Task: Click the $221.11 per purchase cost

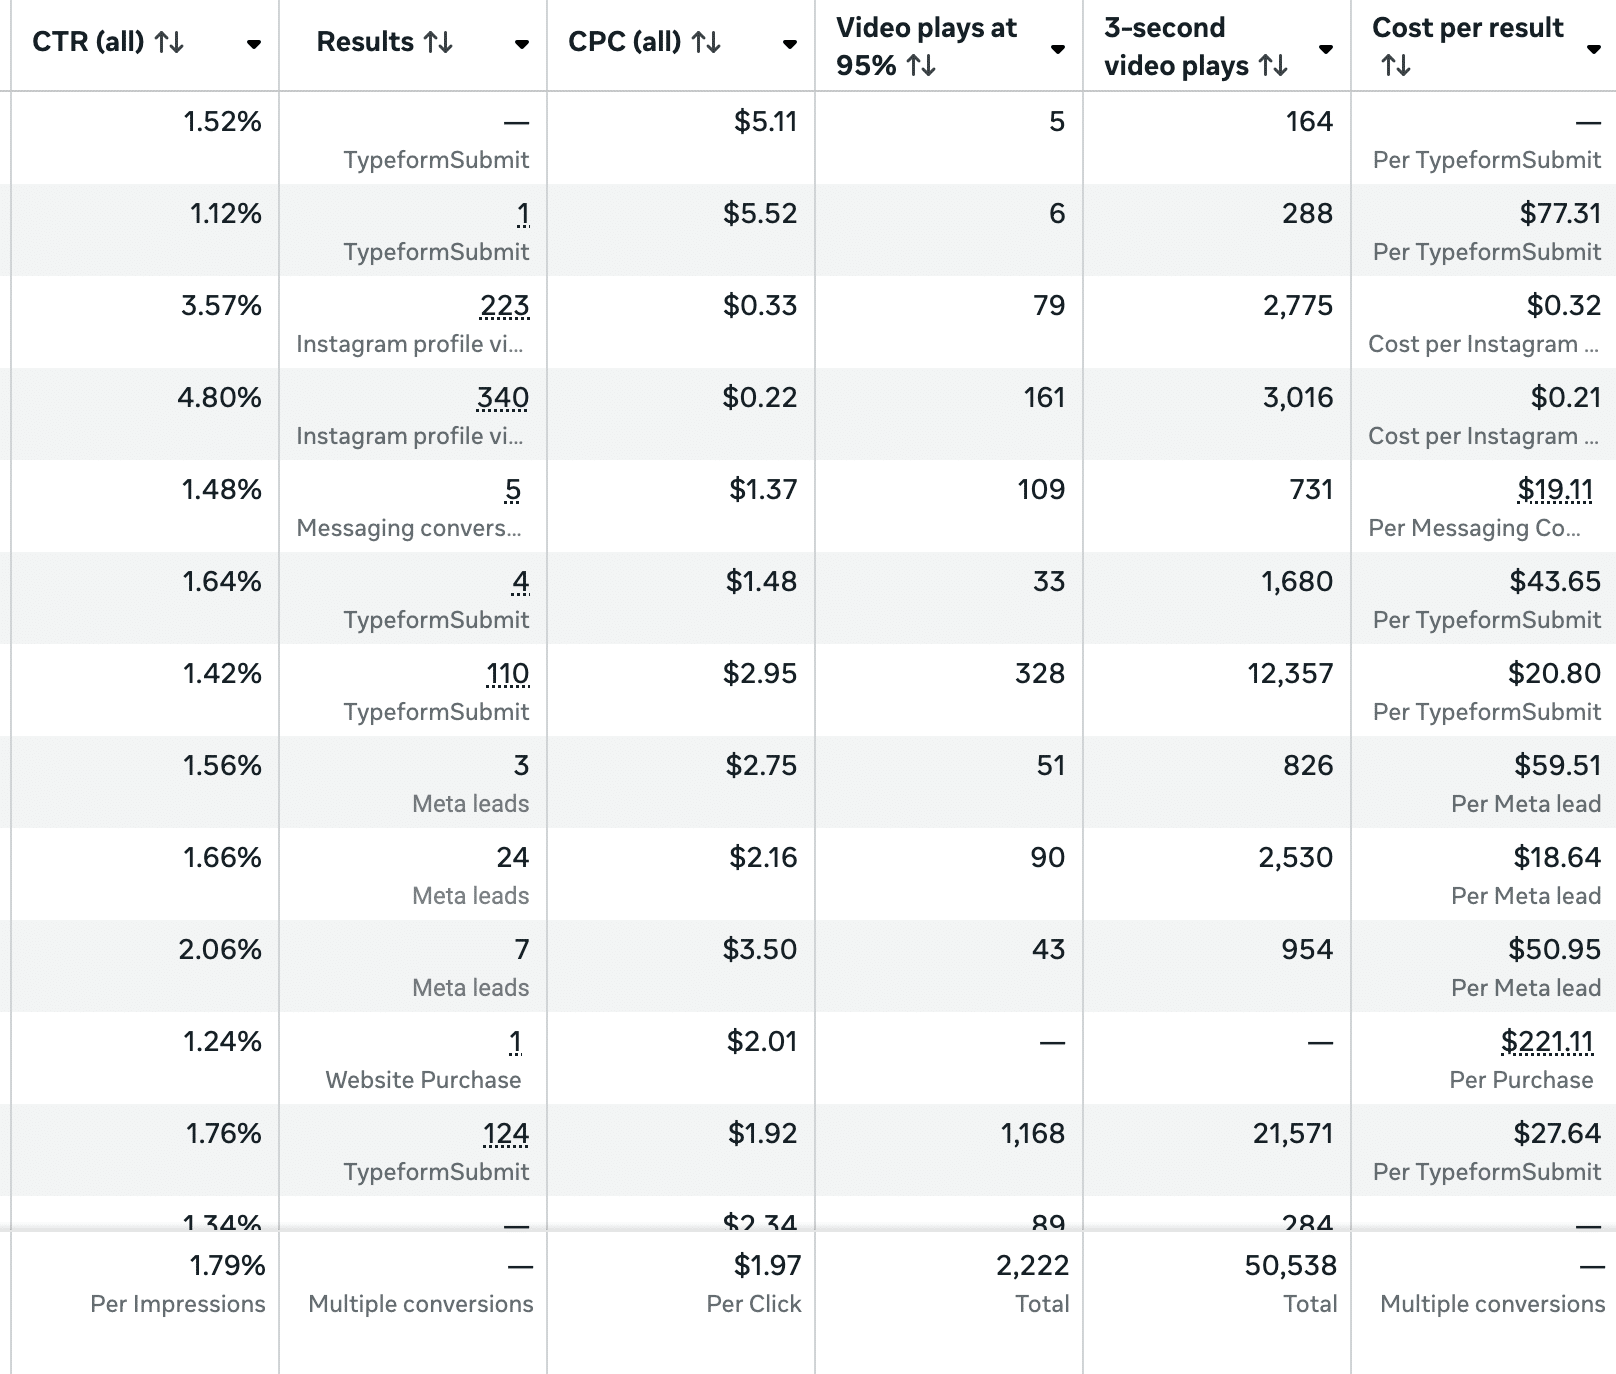Action: point(1546,1042)
